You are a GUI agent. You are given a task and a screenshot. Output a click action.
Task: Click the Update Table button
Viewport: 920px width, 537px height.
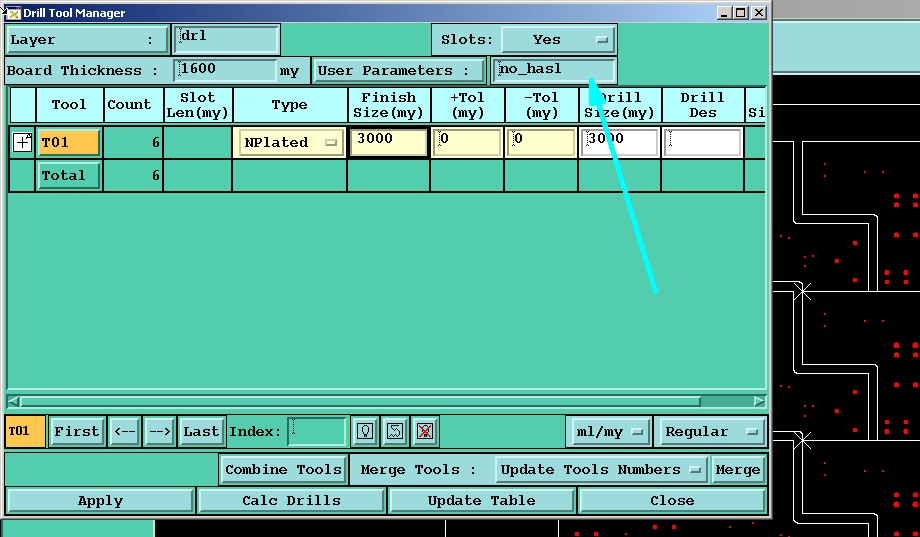click(481, 501)
